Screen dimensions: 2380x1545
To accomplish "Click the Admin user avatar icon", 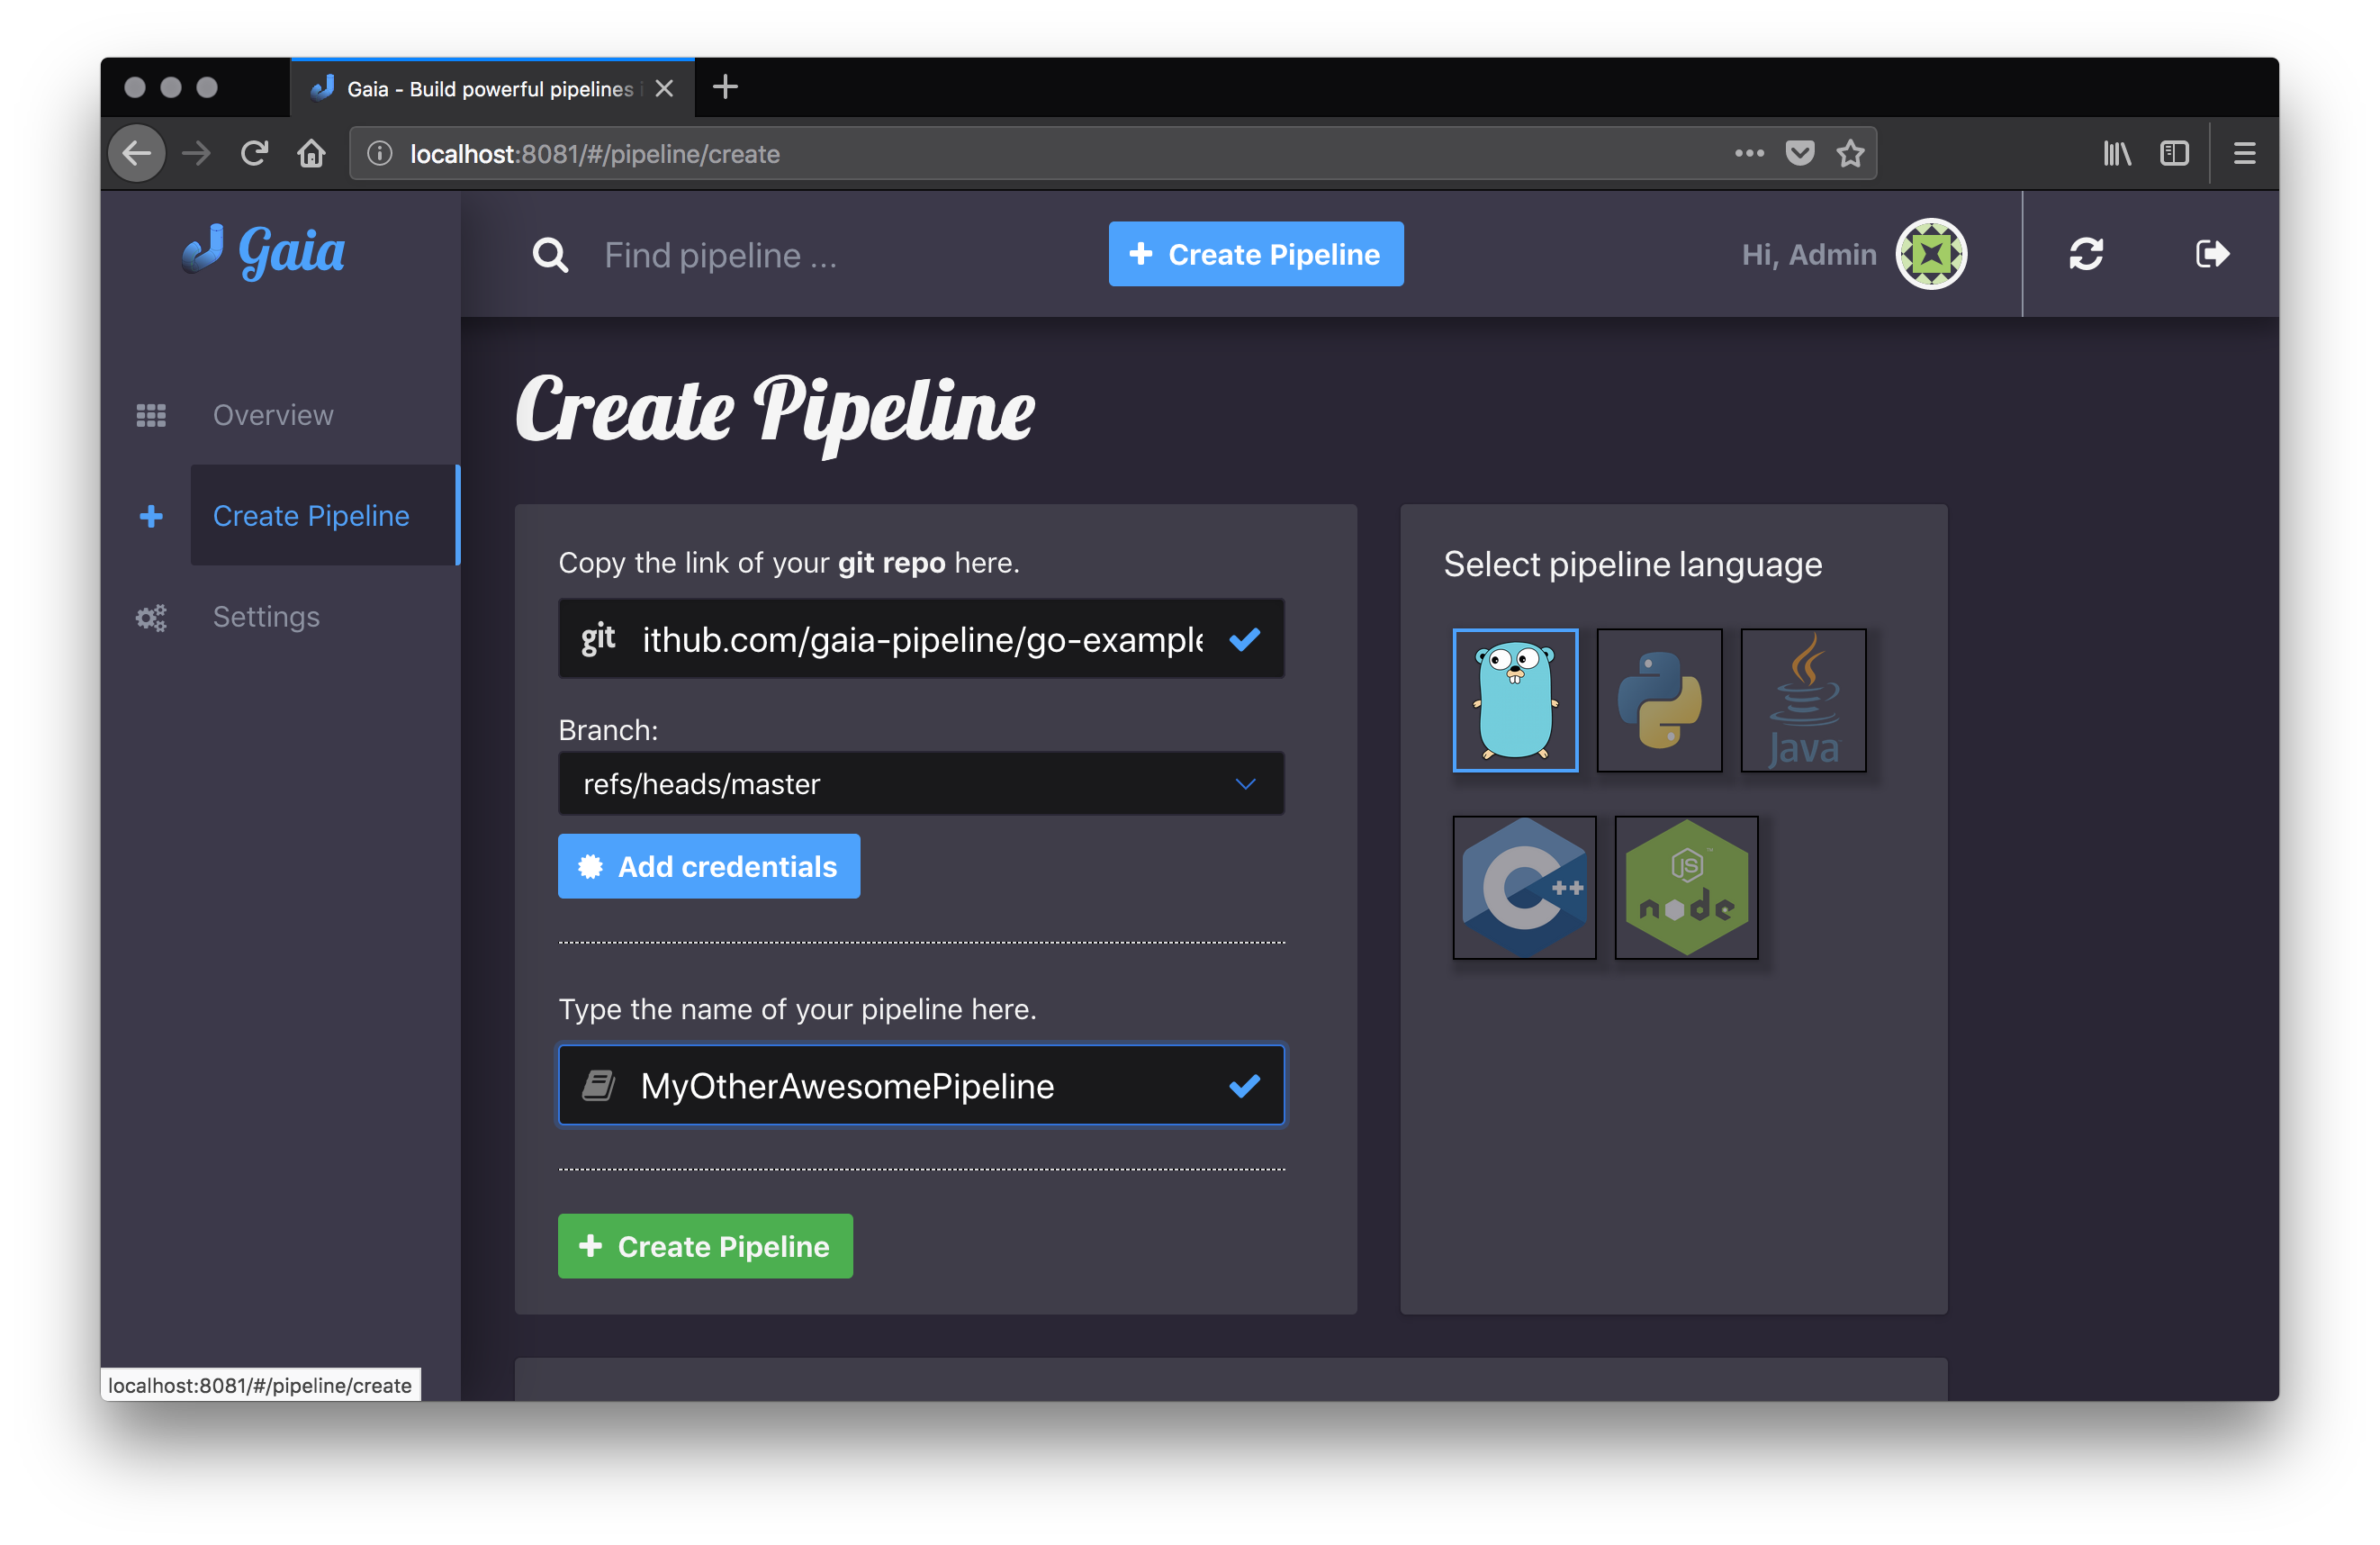I will (x=1933, y=255).
